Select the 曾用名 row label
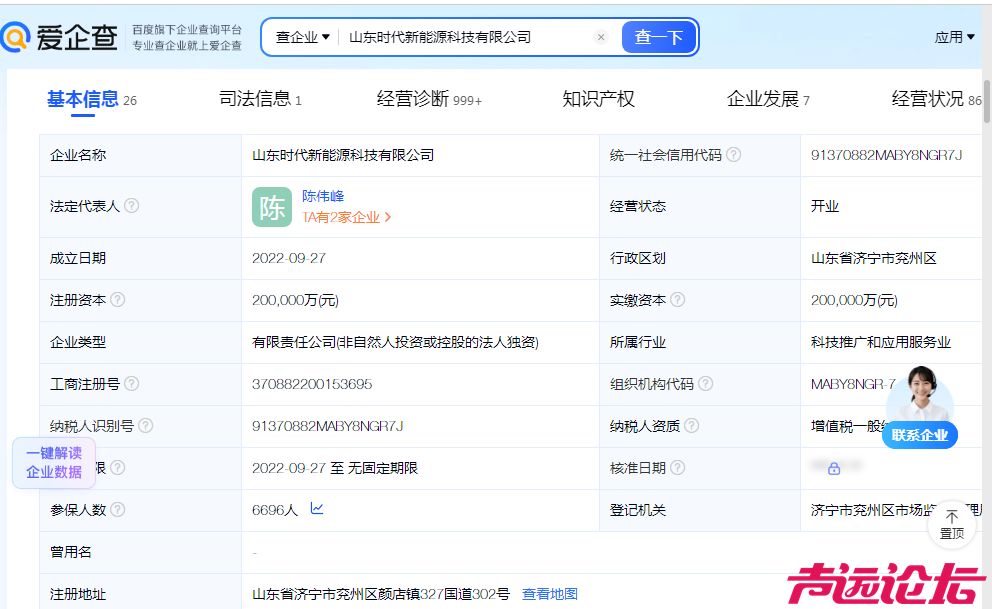992x609 pixels. coord(71,552)
